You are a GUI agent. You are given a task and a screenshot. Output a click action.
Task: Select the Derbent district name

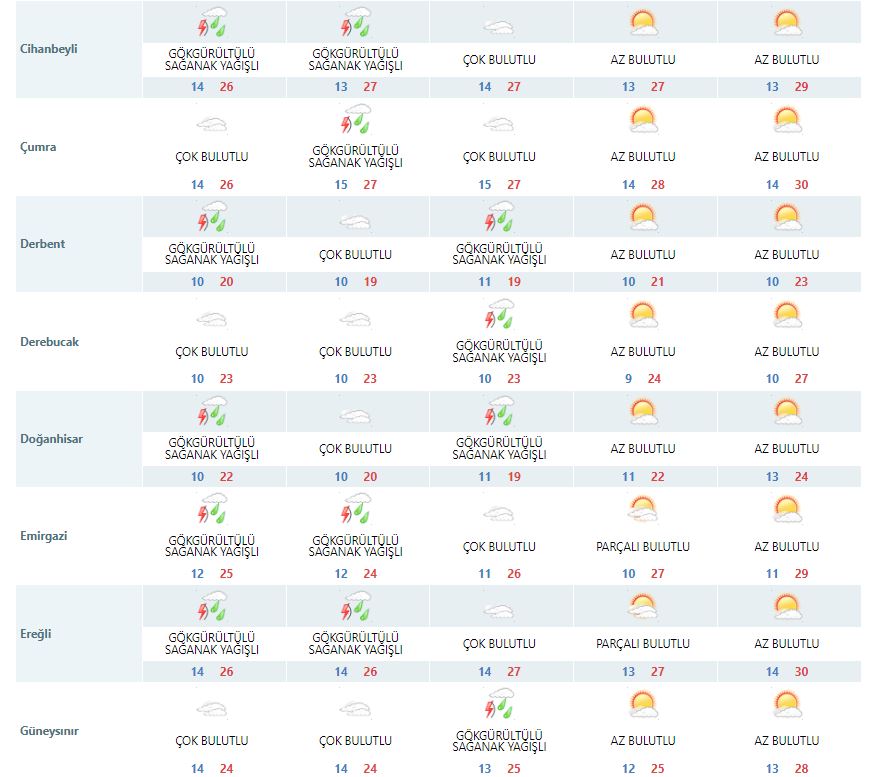tap(43, 244)
